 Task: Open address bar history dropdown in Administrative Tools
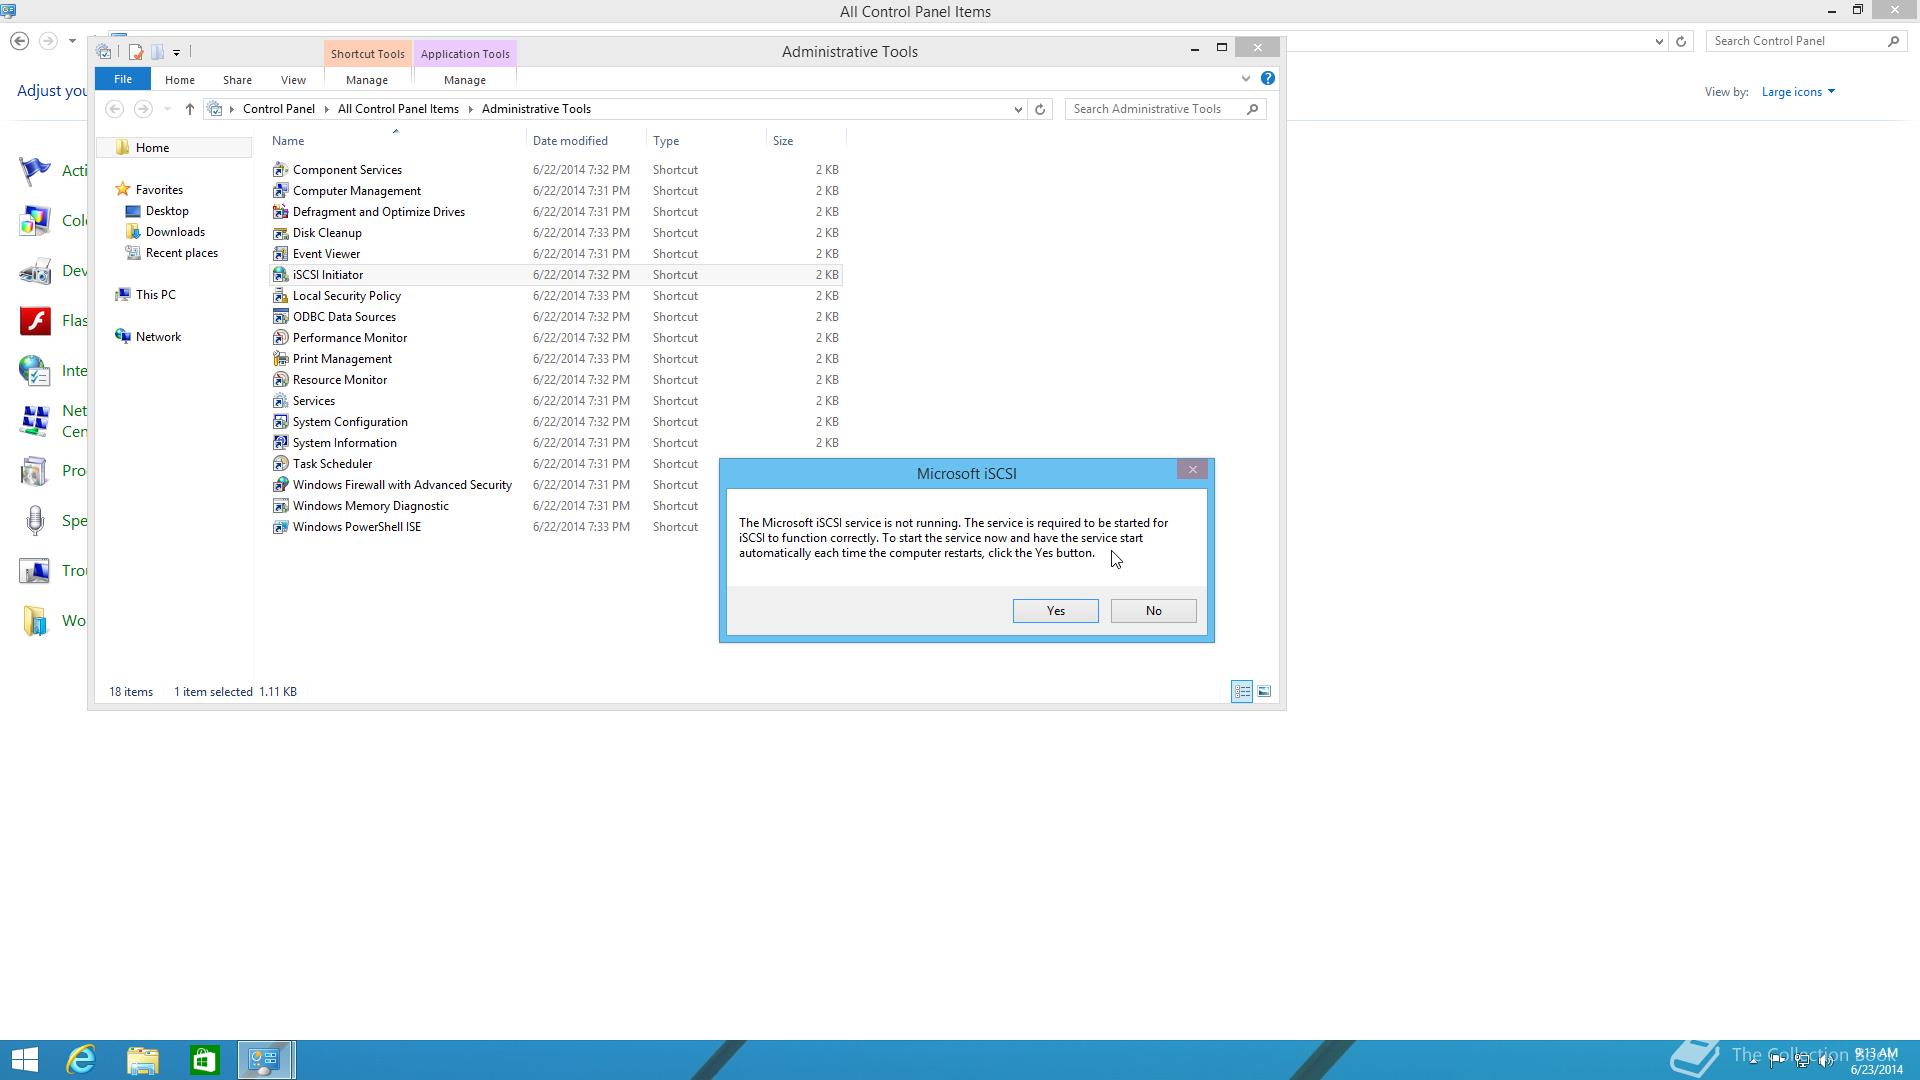pyautogui.click(x=1018, y=109)
